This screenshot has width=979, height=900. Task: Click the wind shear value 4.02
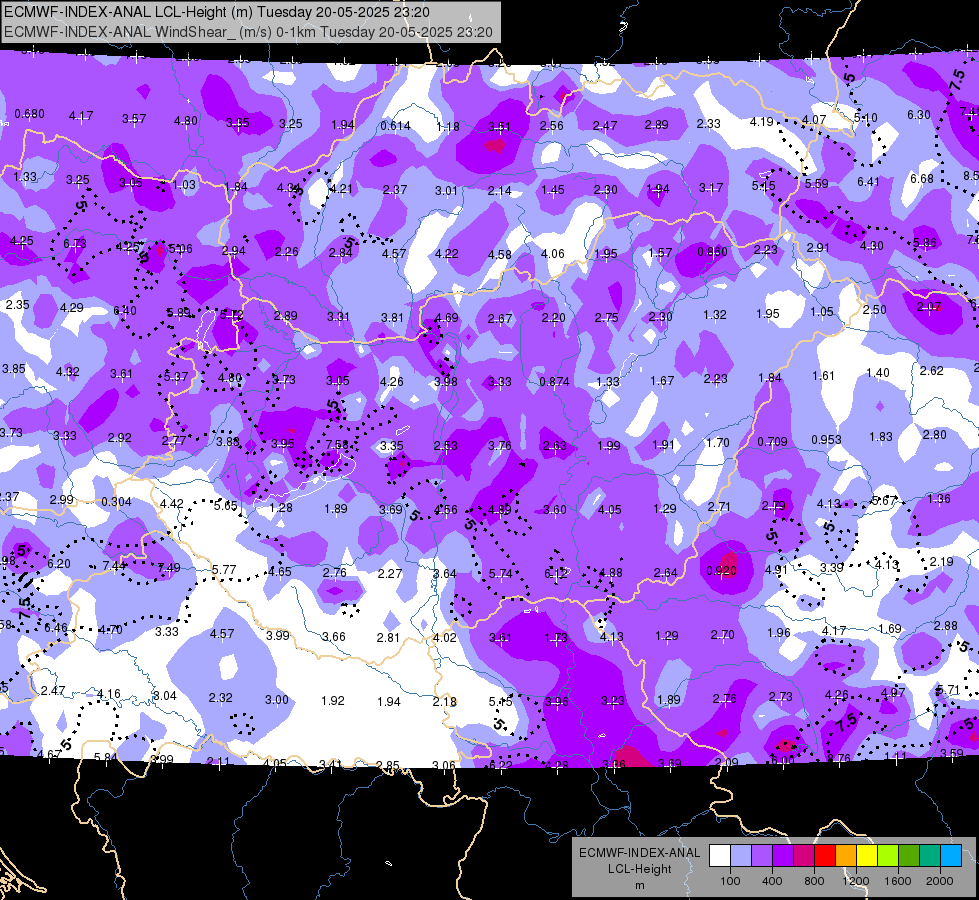pos(445,638)
